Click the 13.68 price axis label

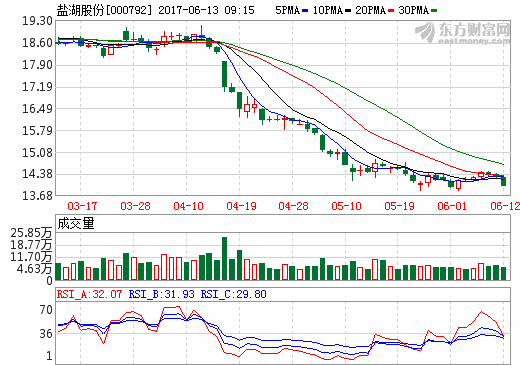[x=38, y=196]
